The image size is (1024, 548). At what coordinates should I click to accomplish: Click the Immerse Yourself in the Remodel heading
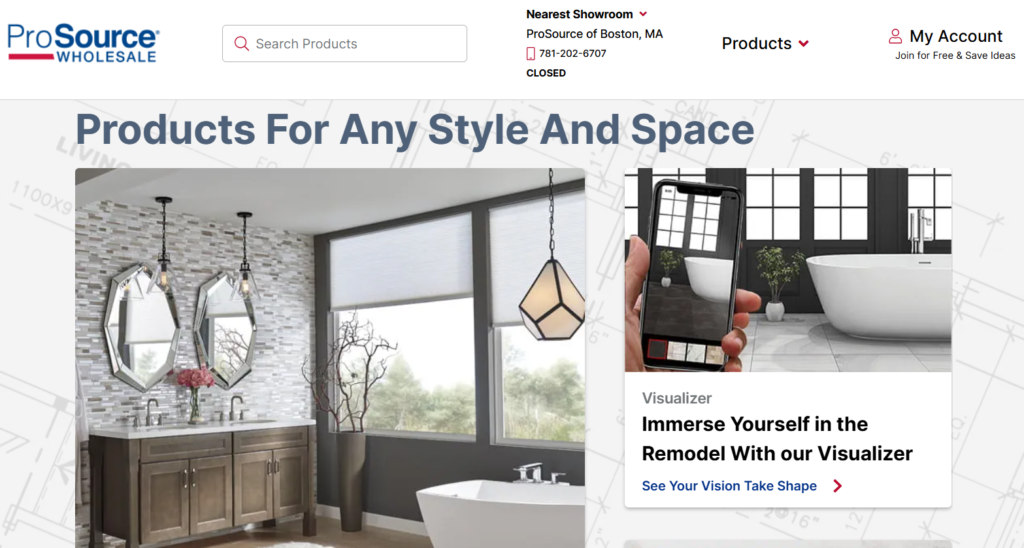click(x=777, y=438)
